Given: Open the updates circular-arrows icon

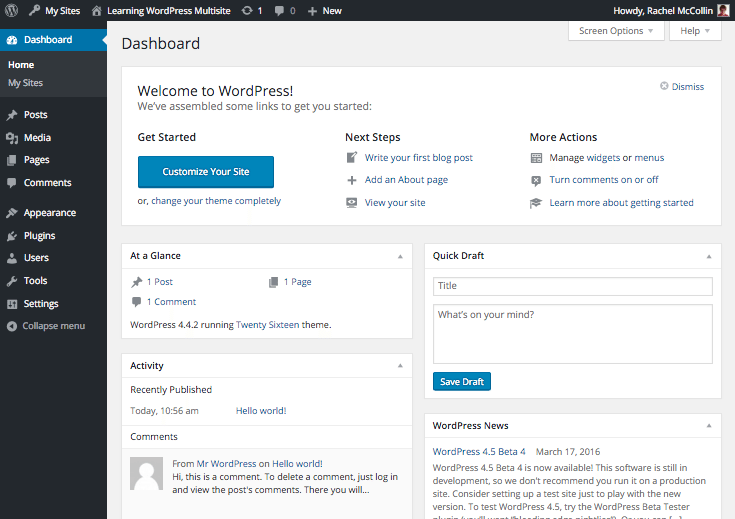Looking at the screenshot, I should (247, 11).
